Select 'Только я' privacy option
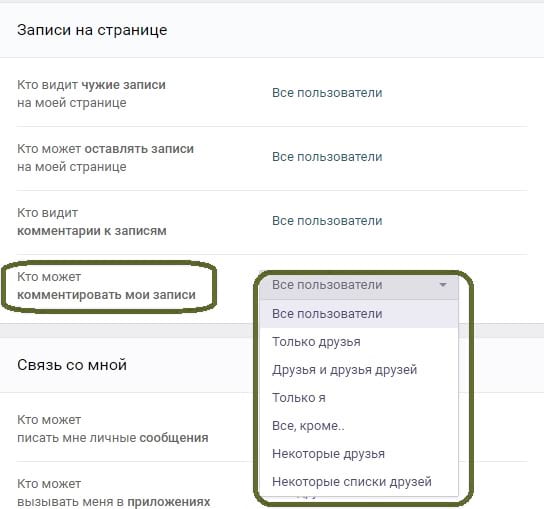The height and width of the screenshot is (509, 544). click(x=359, y=398)
